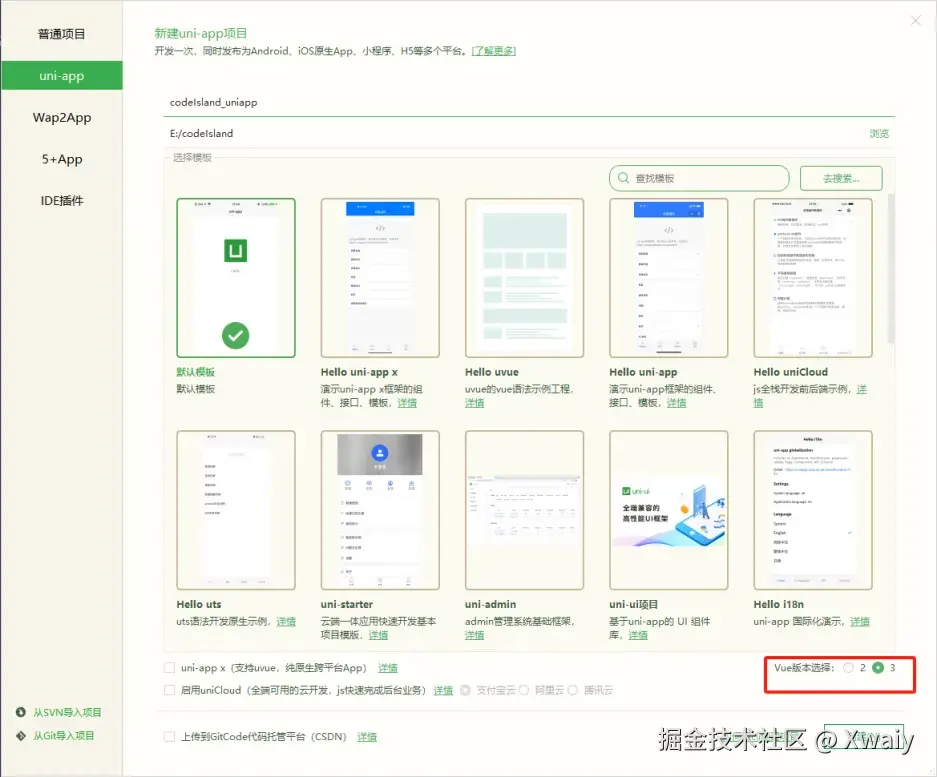Open the IDE插件 tab
Viewport: 937px width, 777px height.
tap(60, 198)
